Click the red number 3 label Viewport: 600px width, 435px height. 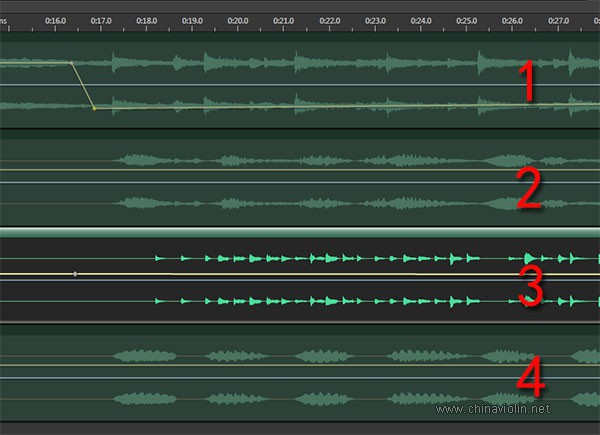[x=529, y=285]
